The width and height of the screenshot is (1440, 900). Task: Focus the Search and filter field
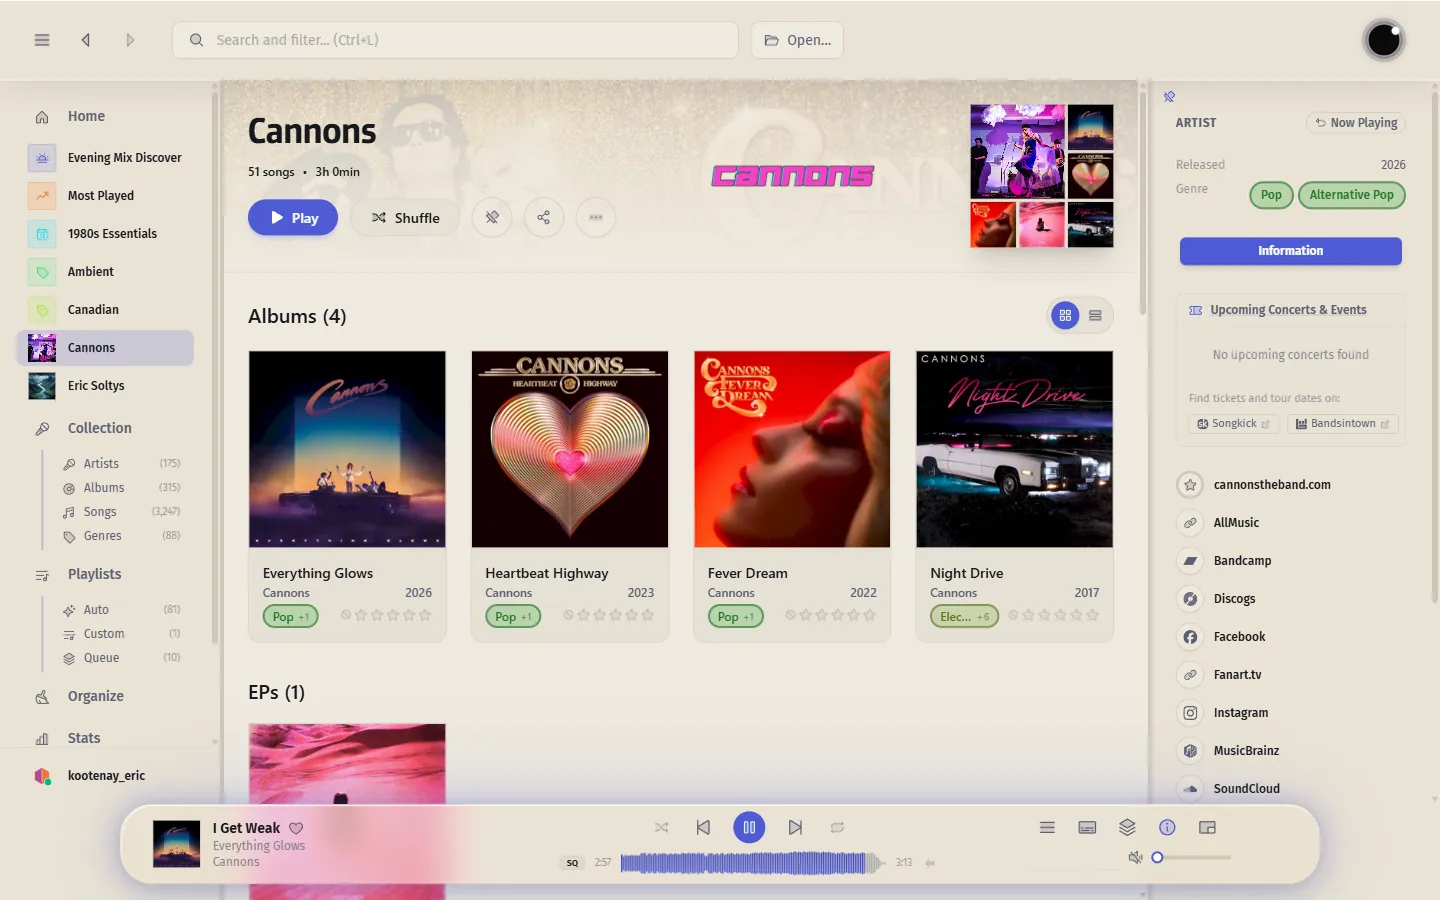coord(455,40)
